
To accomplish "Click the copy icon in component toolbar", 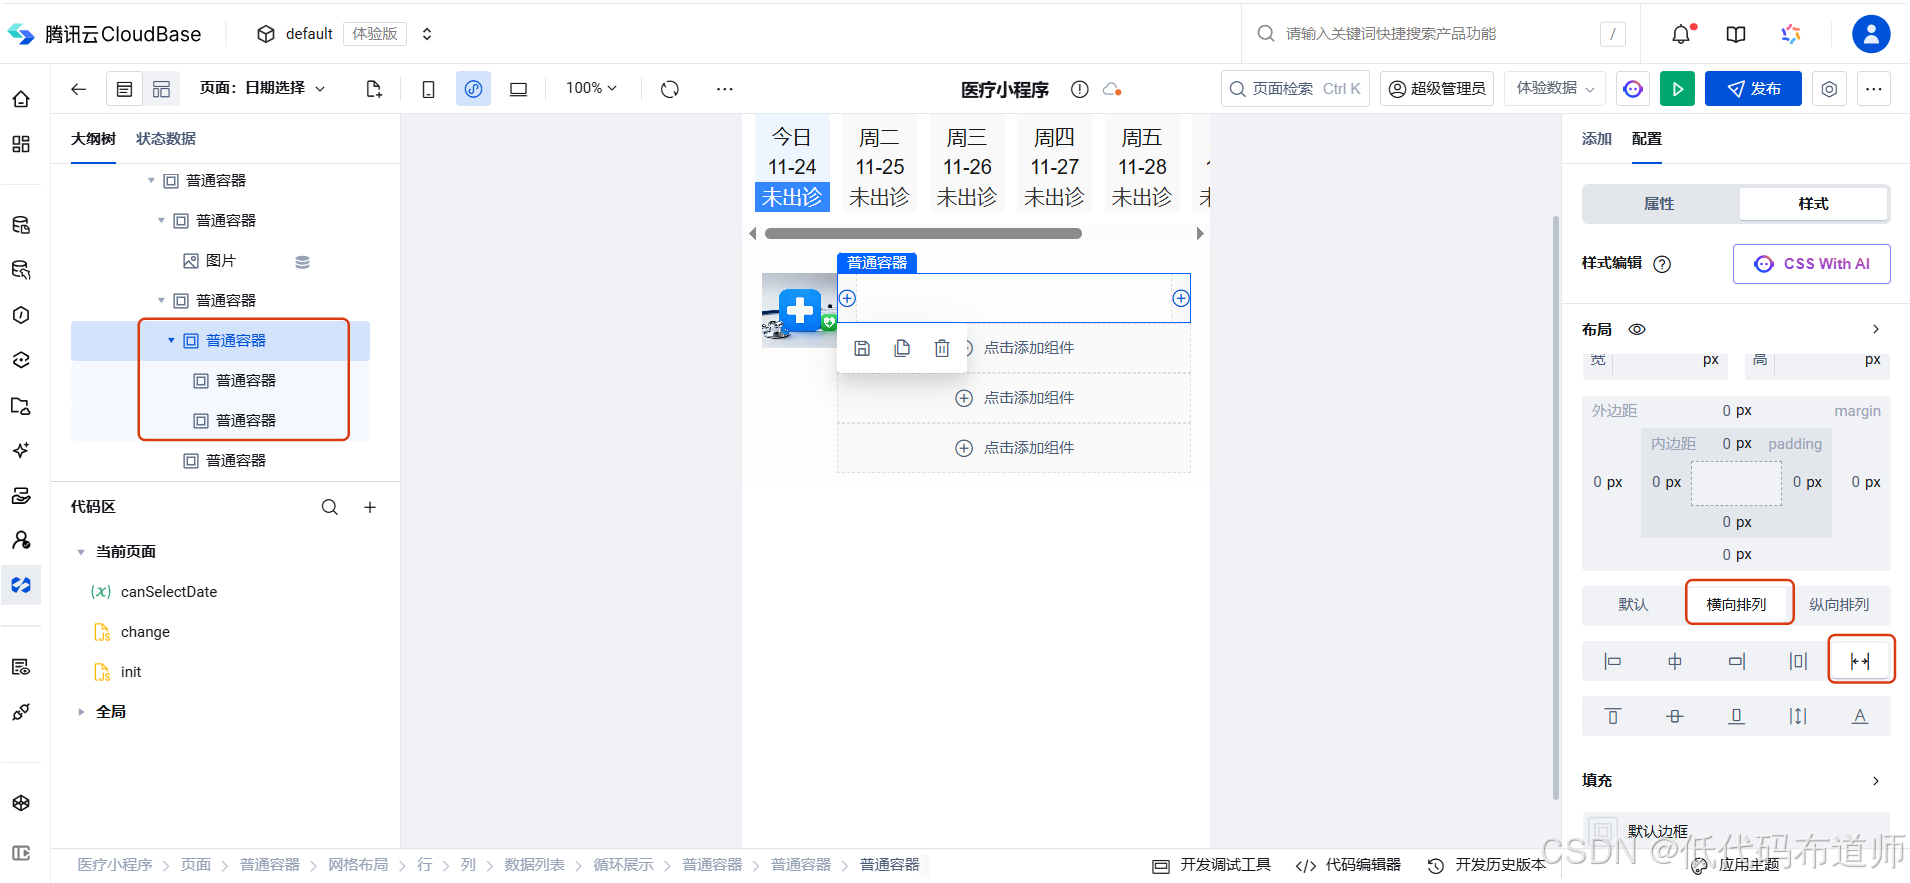I will pos(902,348).
